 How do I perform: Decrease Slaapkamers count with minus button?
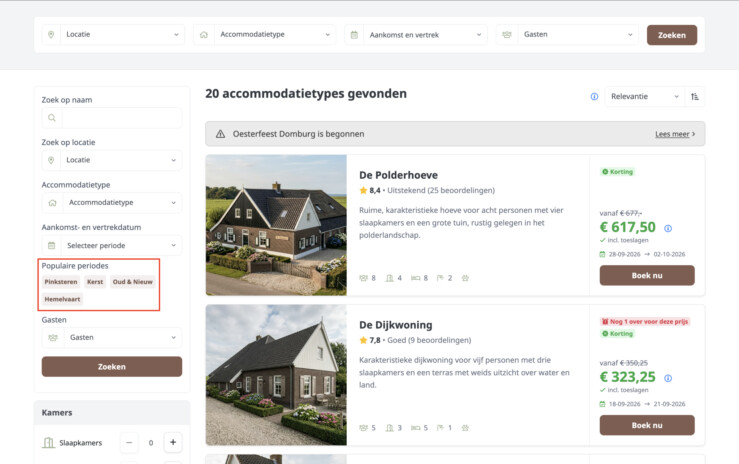(x=129, y=442)
